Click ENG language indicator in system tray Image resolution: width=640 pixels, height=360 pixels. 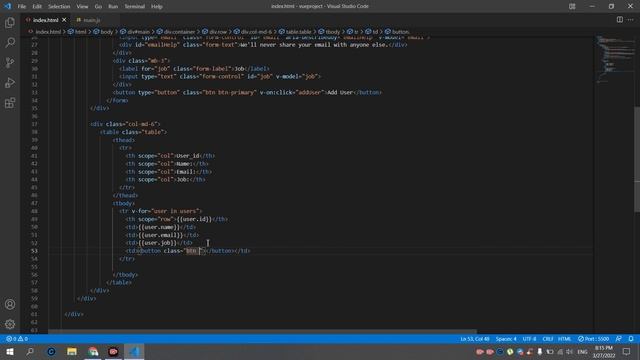click(582, 351)
